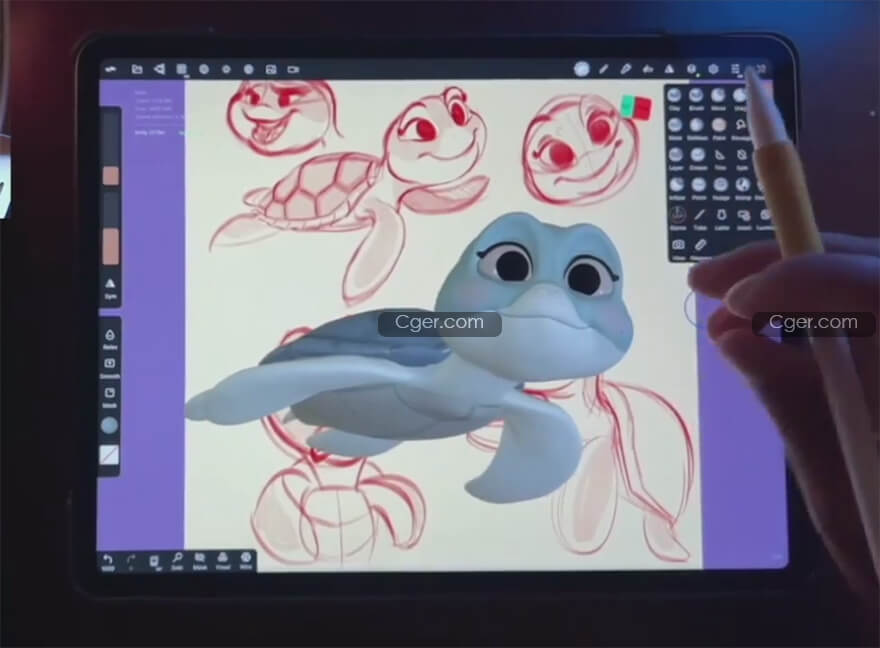
Task: Open the Scene menu in top bar
Action: tap(159, 69)
